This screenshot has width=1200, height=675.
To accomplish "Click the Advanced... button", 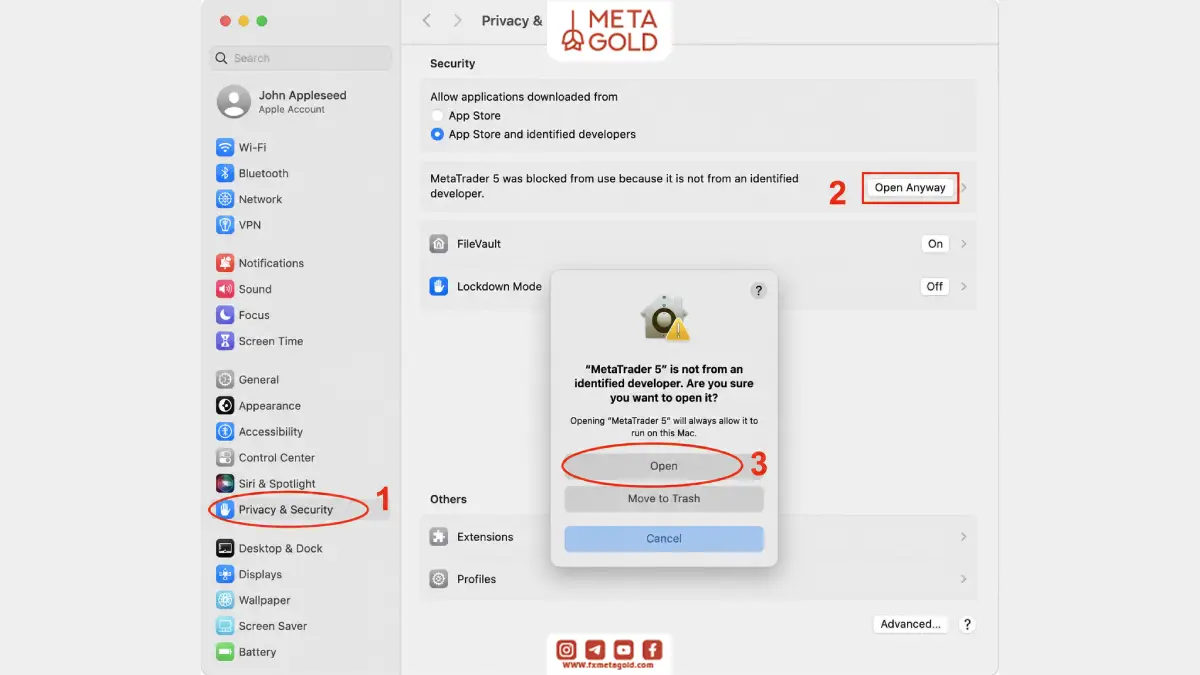I will point(910,624).
